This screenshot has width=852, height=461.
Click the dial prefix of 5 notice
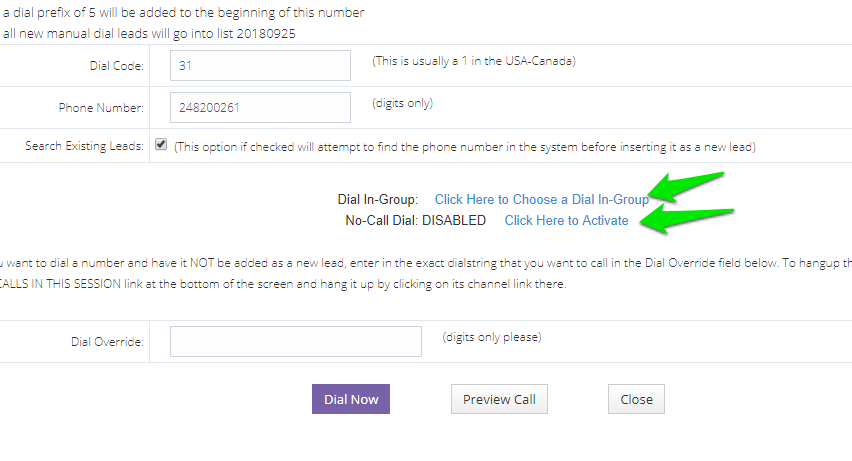click(x=184, y=13)
